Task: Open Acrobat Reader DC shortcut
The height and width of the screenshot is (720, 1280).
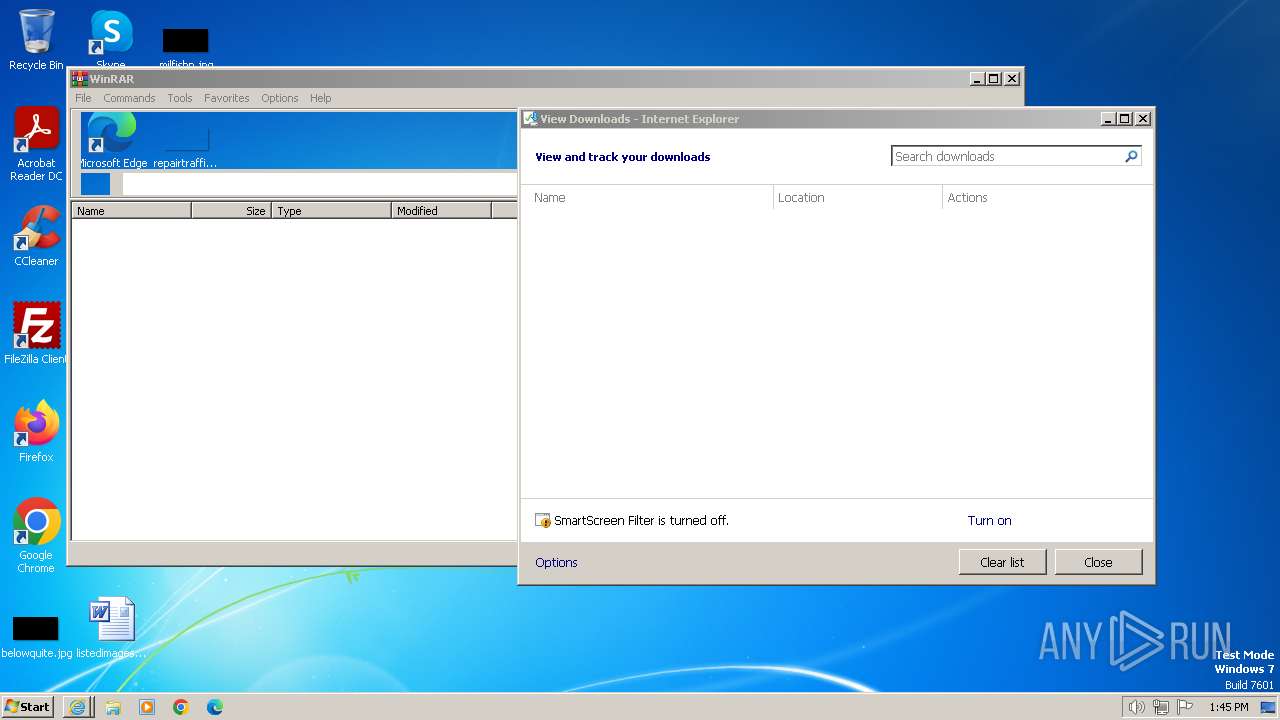Action: click(x=36, y=145)
